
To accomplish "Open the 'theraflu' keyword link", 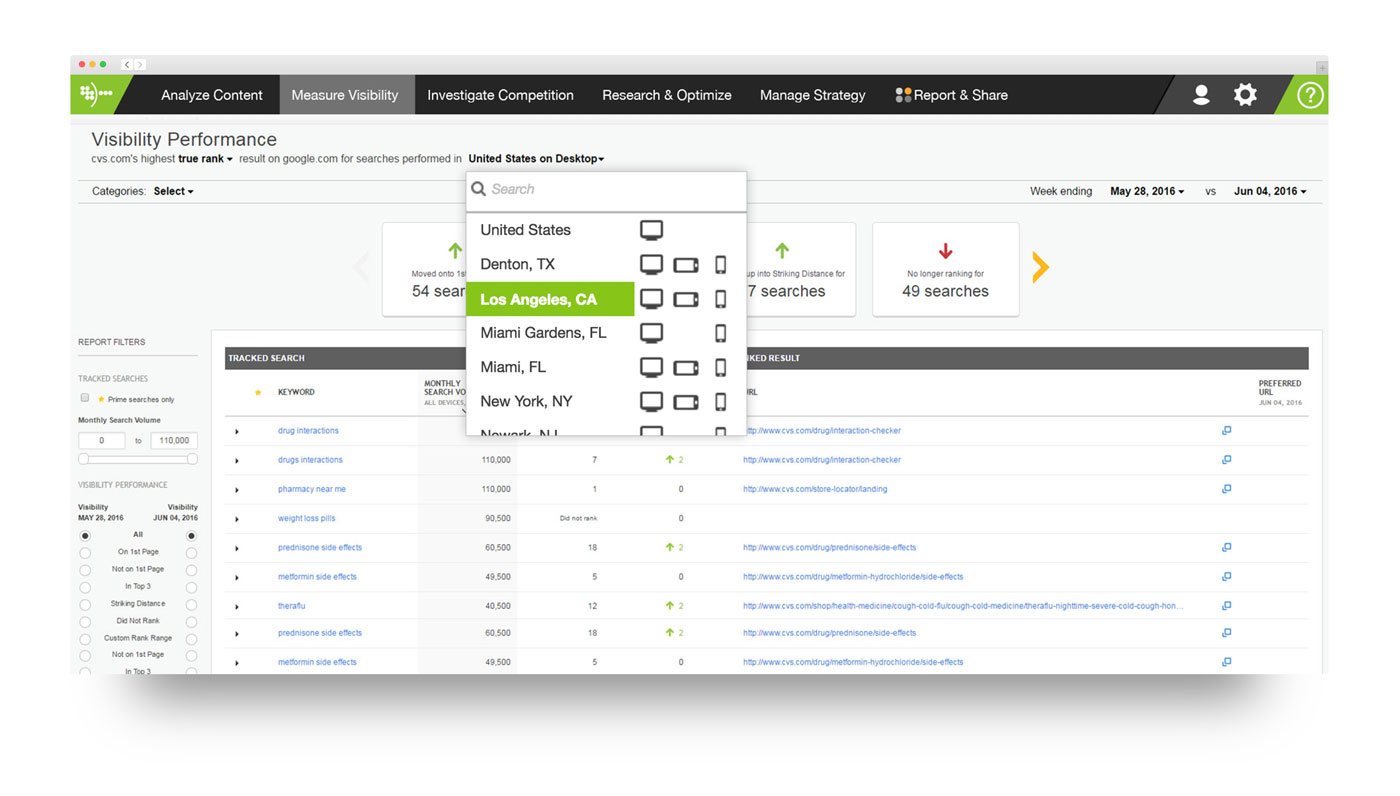I will tap(291, 606).
